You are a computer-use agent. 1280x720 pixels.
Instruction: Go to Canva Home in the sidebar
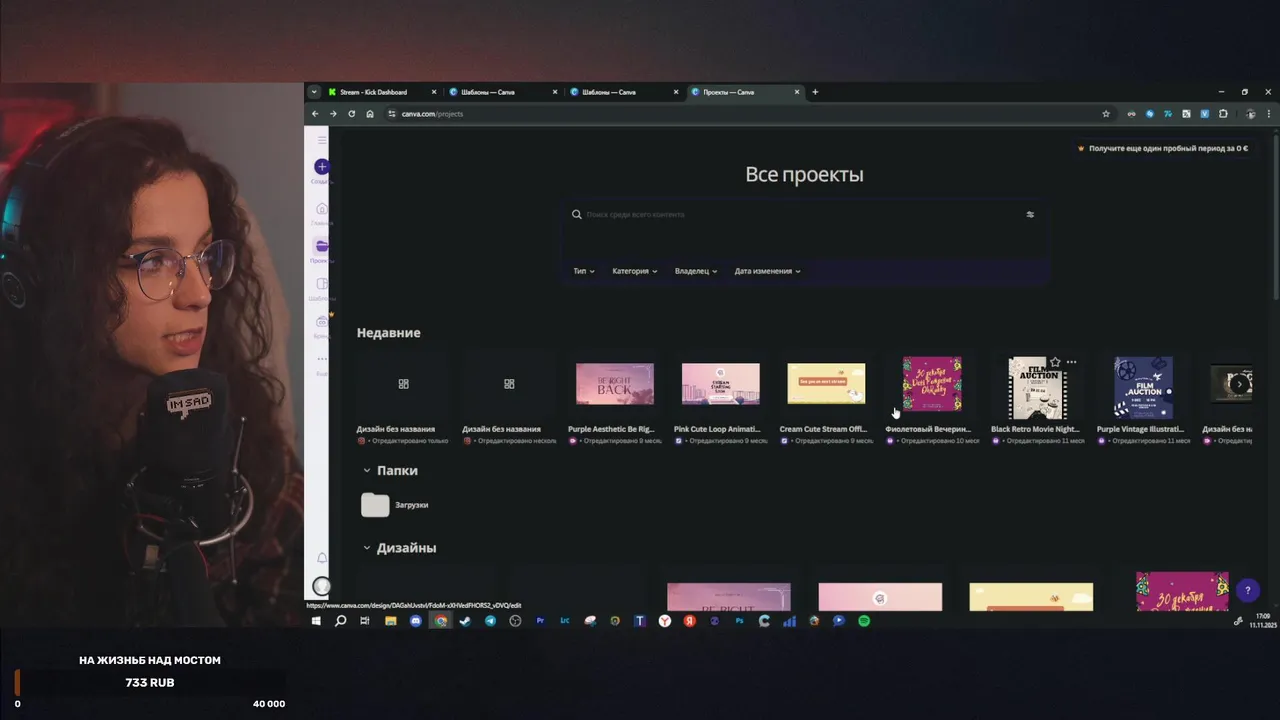[x=321, y=209]
